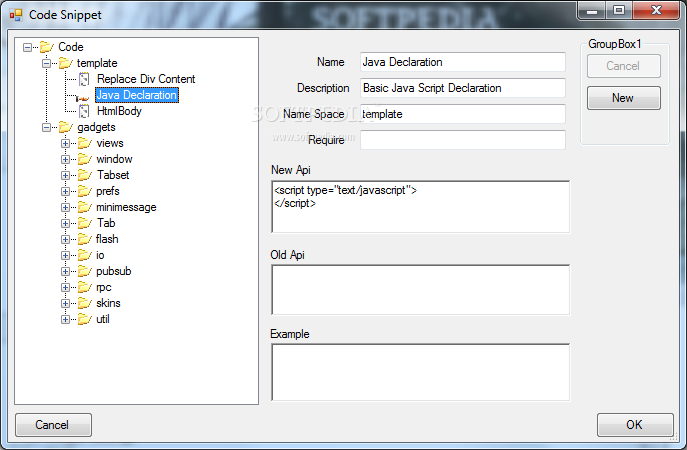The height and width of the screenshot is (450, 687).
Task: Click inside the New Api text area
Action: (421, 206)
